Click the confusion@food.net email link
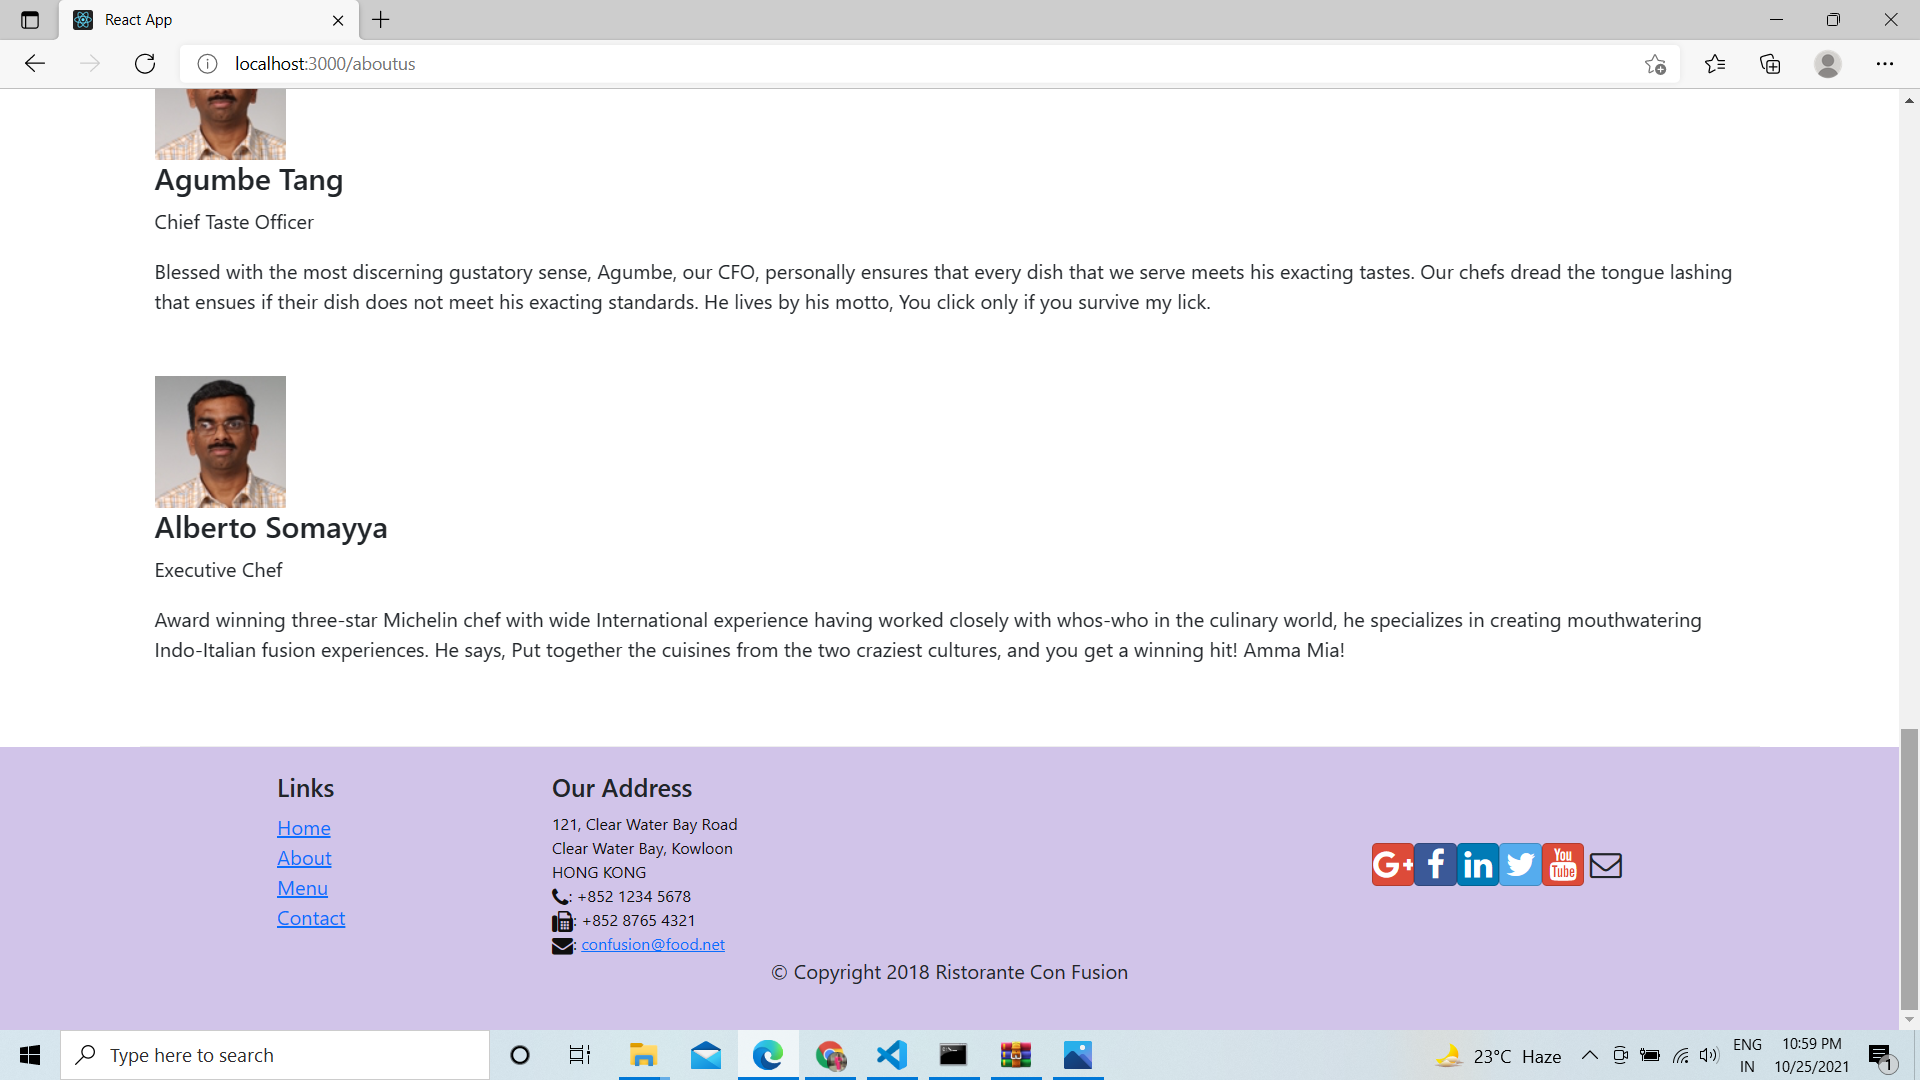This screenshot has height=1080, width=1920. click(653, 944)
